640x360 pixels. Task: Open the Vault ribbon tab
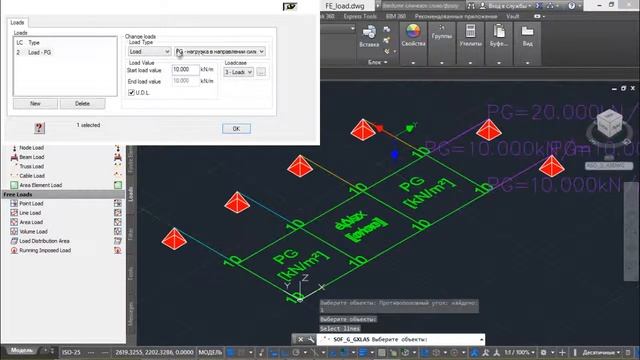(512, 16)
